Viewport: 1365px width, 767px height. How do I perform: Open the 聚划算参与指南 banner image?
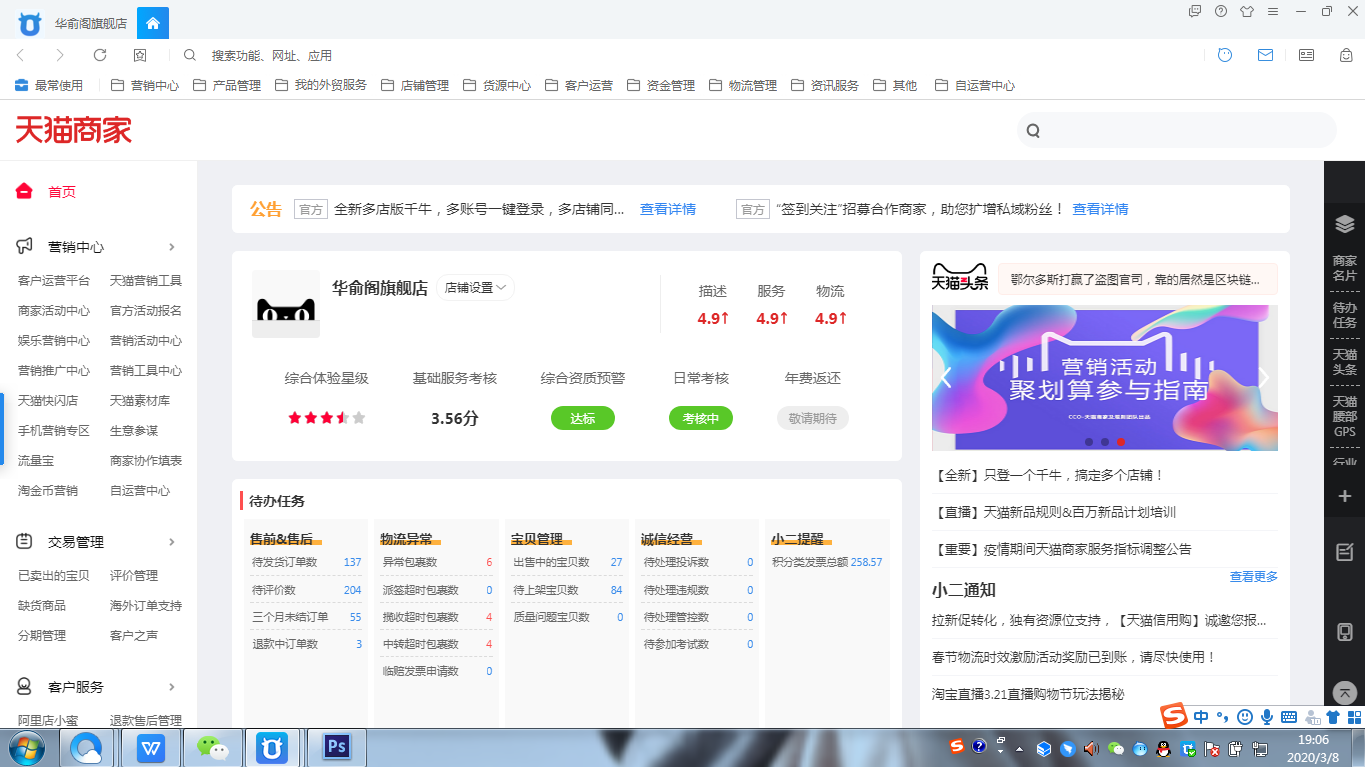point(1104,377)
